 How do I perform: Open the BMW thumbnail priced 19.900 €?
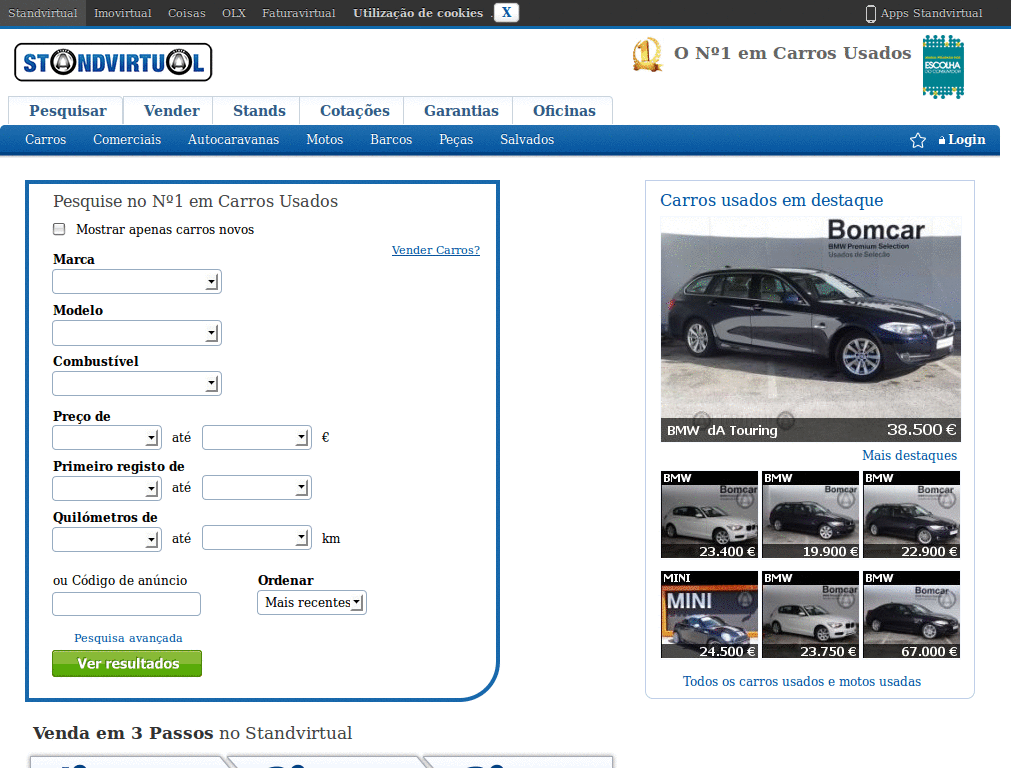tap(810, 515)
